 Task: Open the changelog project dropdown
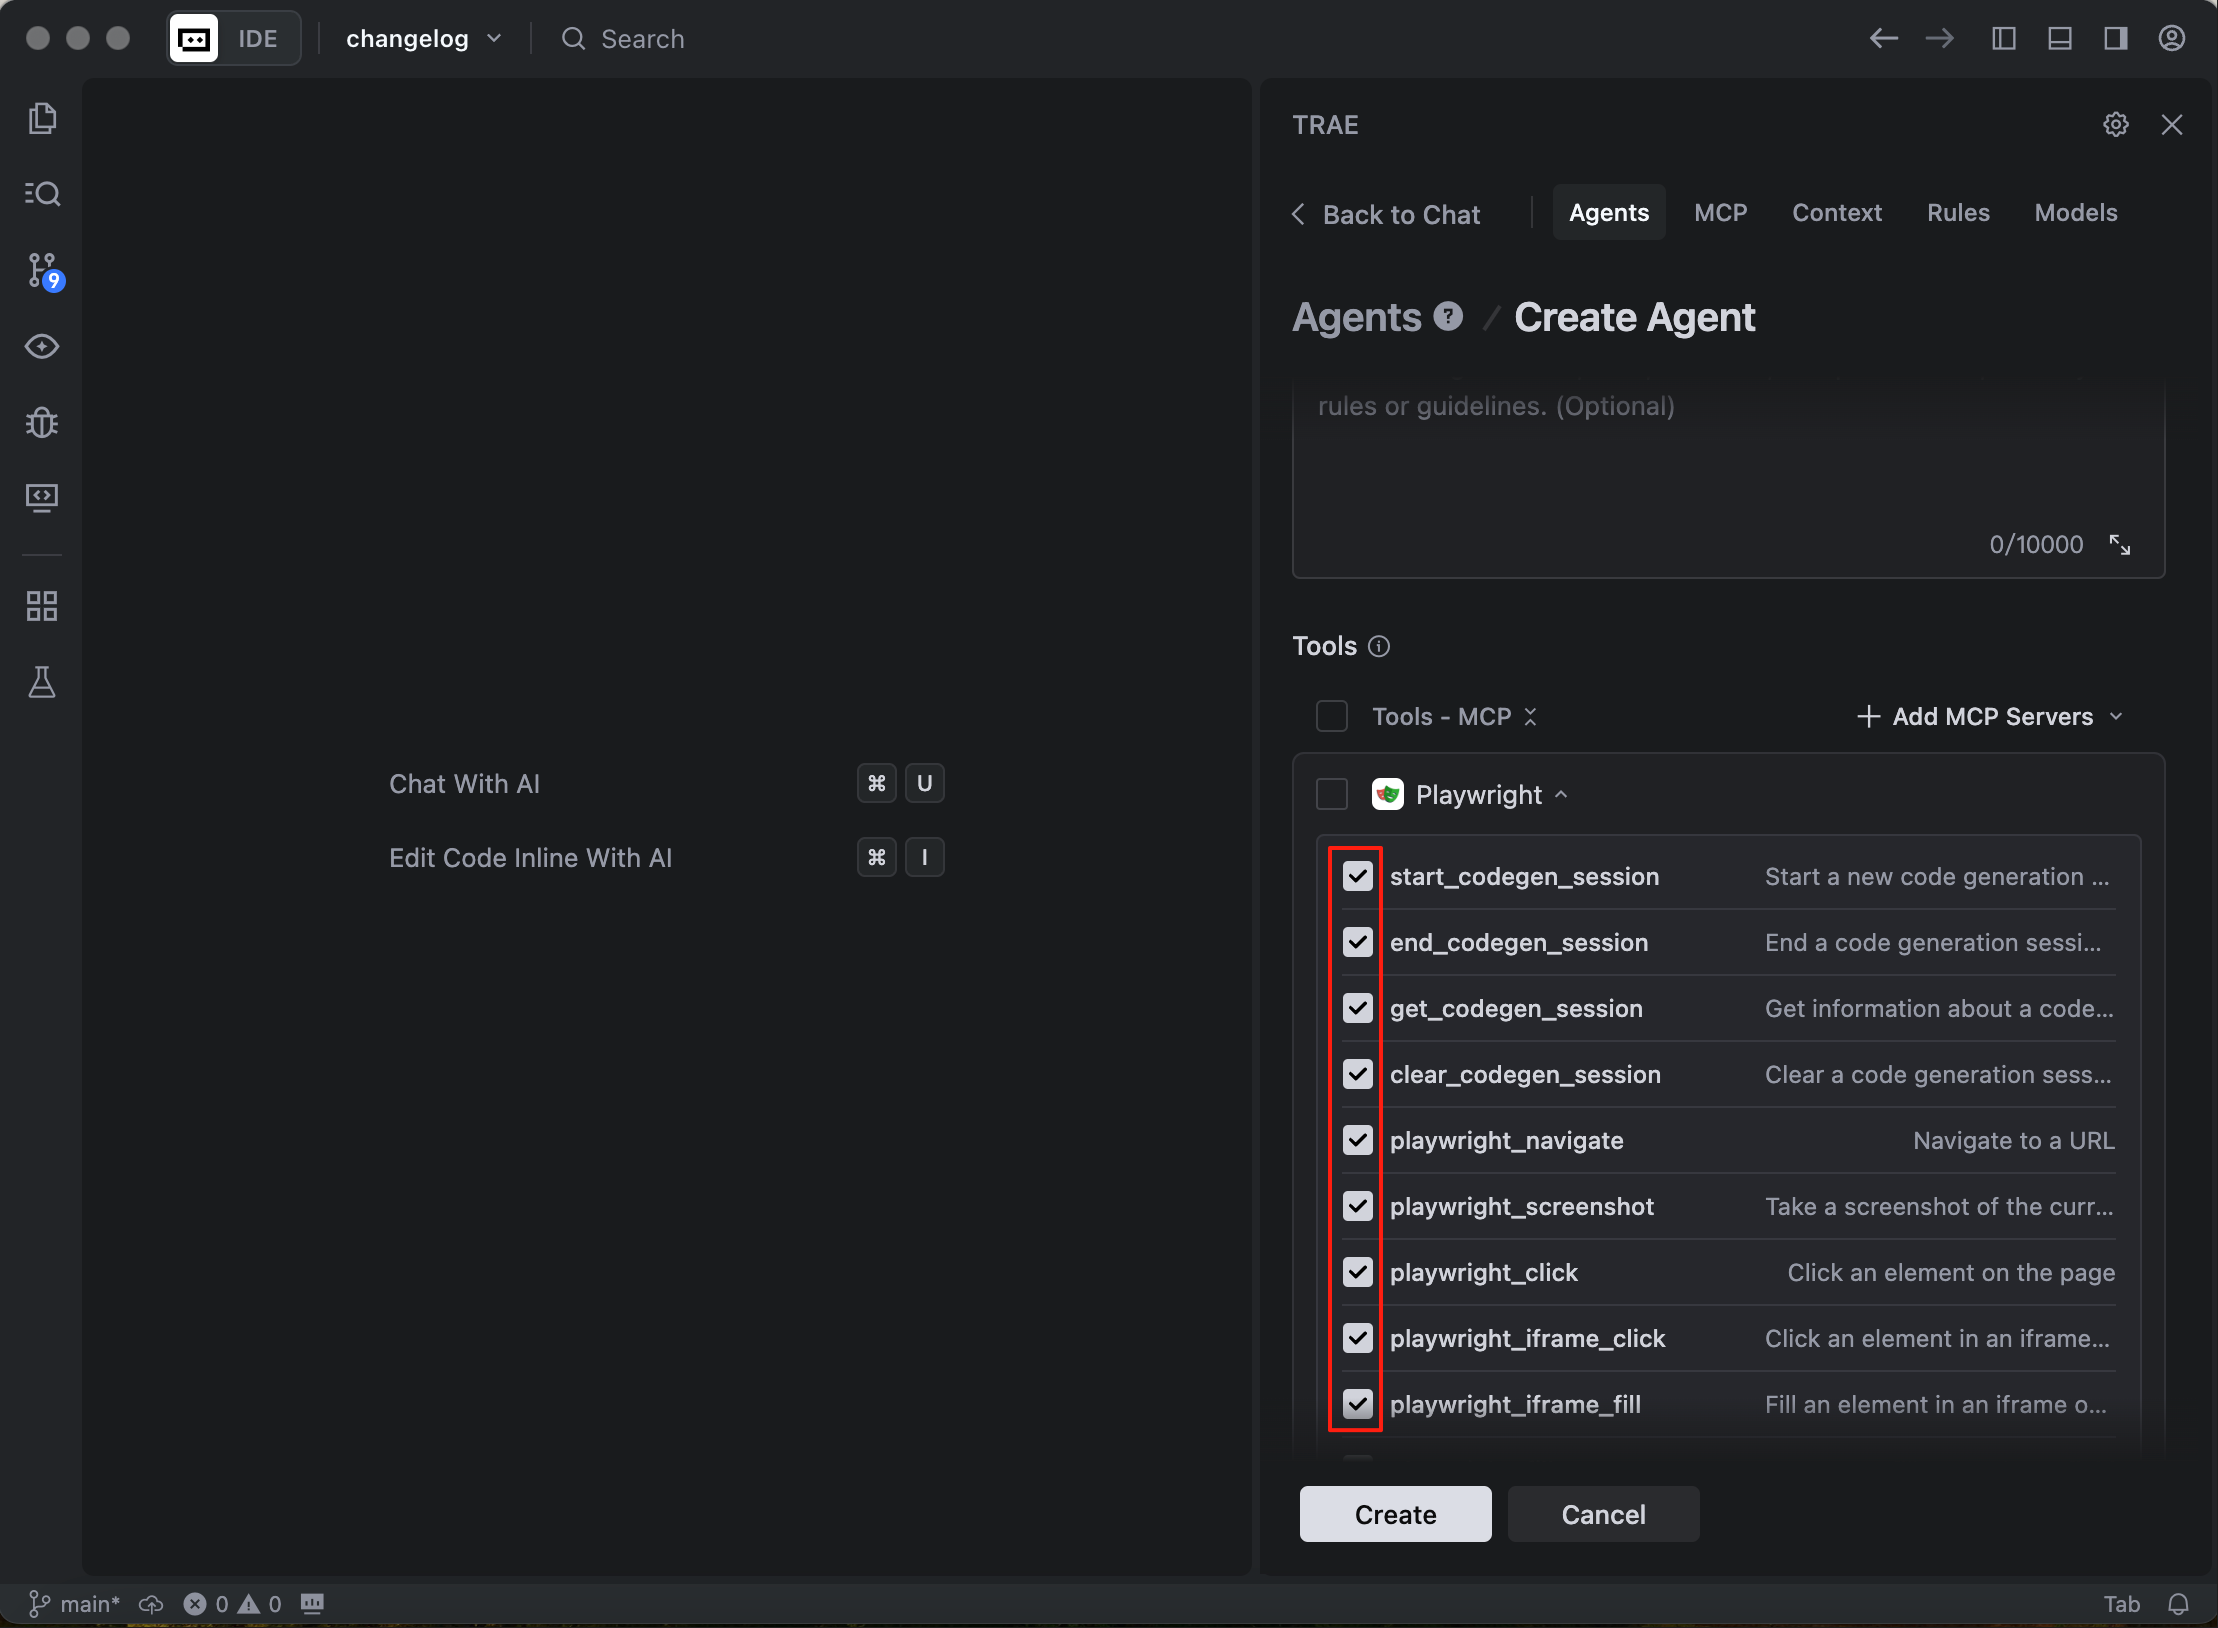tap(423, 39)
